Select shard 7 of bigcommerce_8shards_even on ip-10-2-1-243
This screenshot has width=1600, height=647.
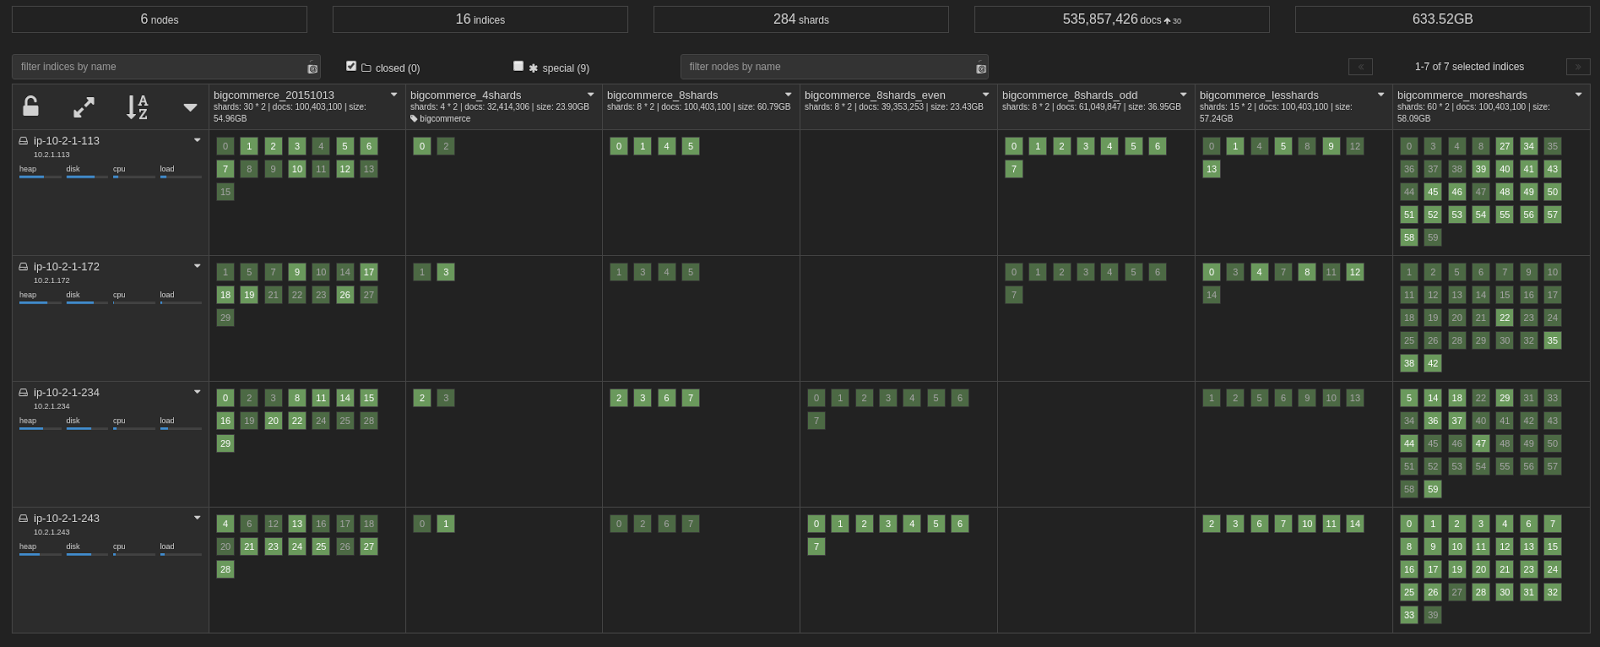[x=816, y=547]
